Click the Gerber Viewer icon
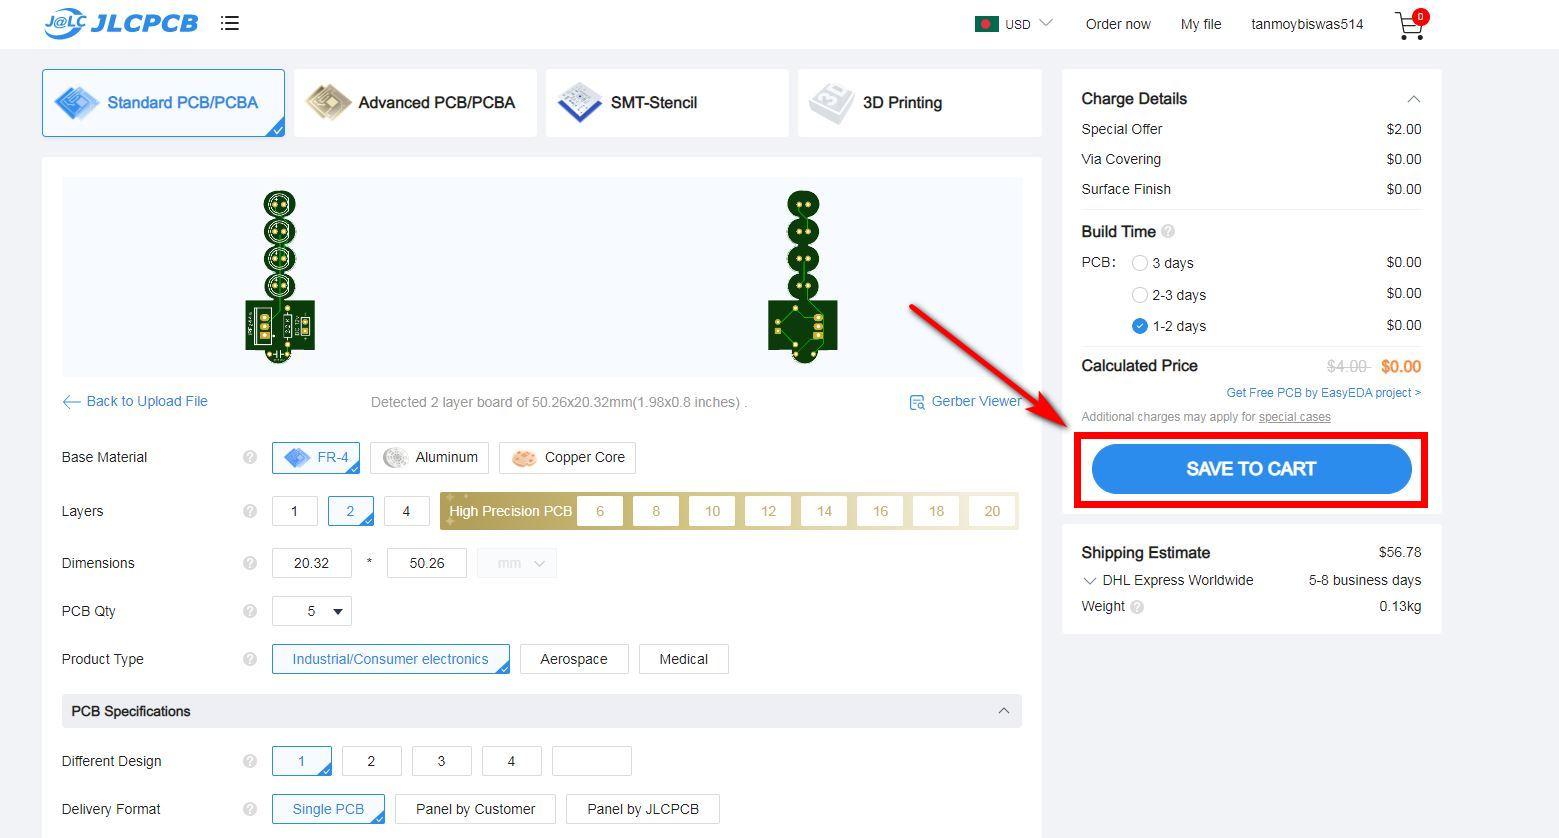The image size is (1559, 838). [917, 402]
